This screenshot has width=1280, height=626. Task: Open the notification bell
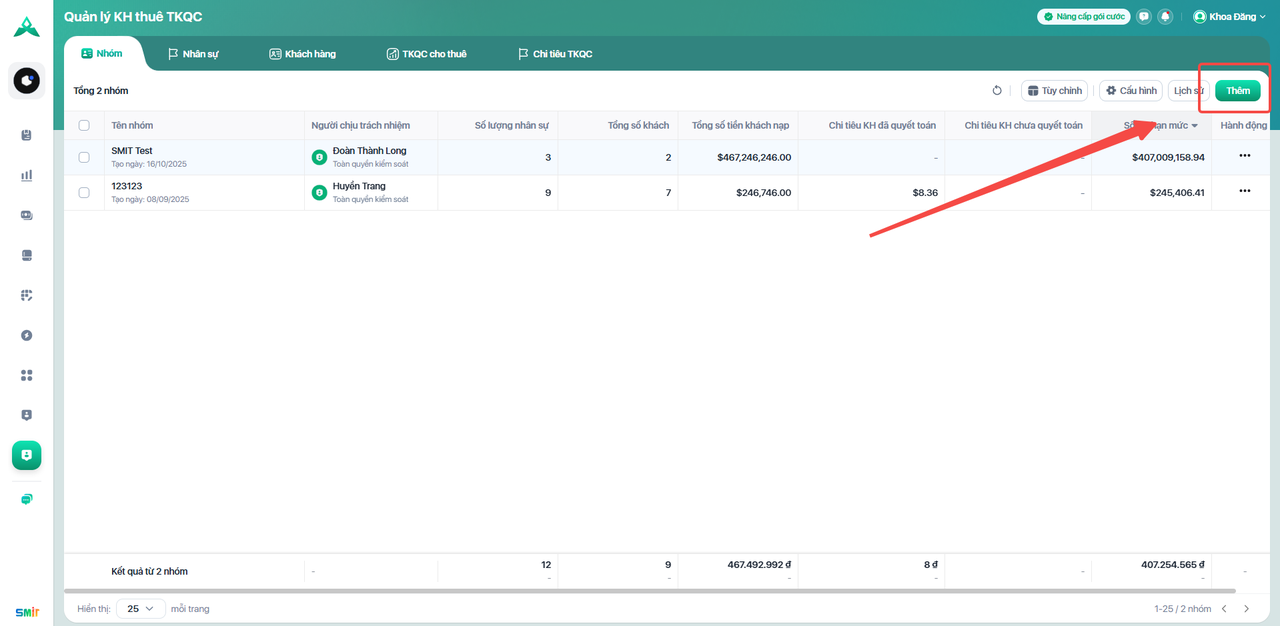pyautogui.click(x=1165, y=17)
